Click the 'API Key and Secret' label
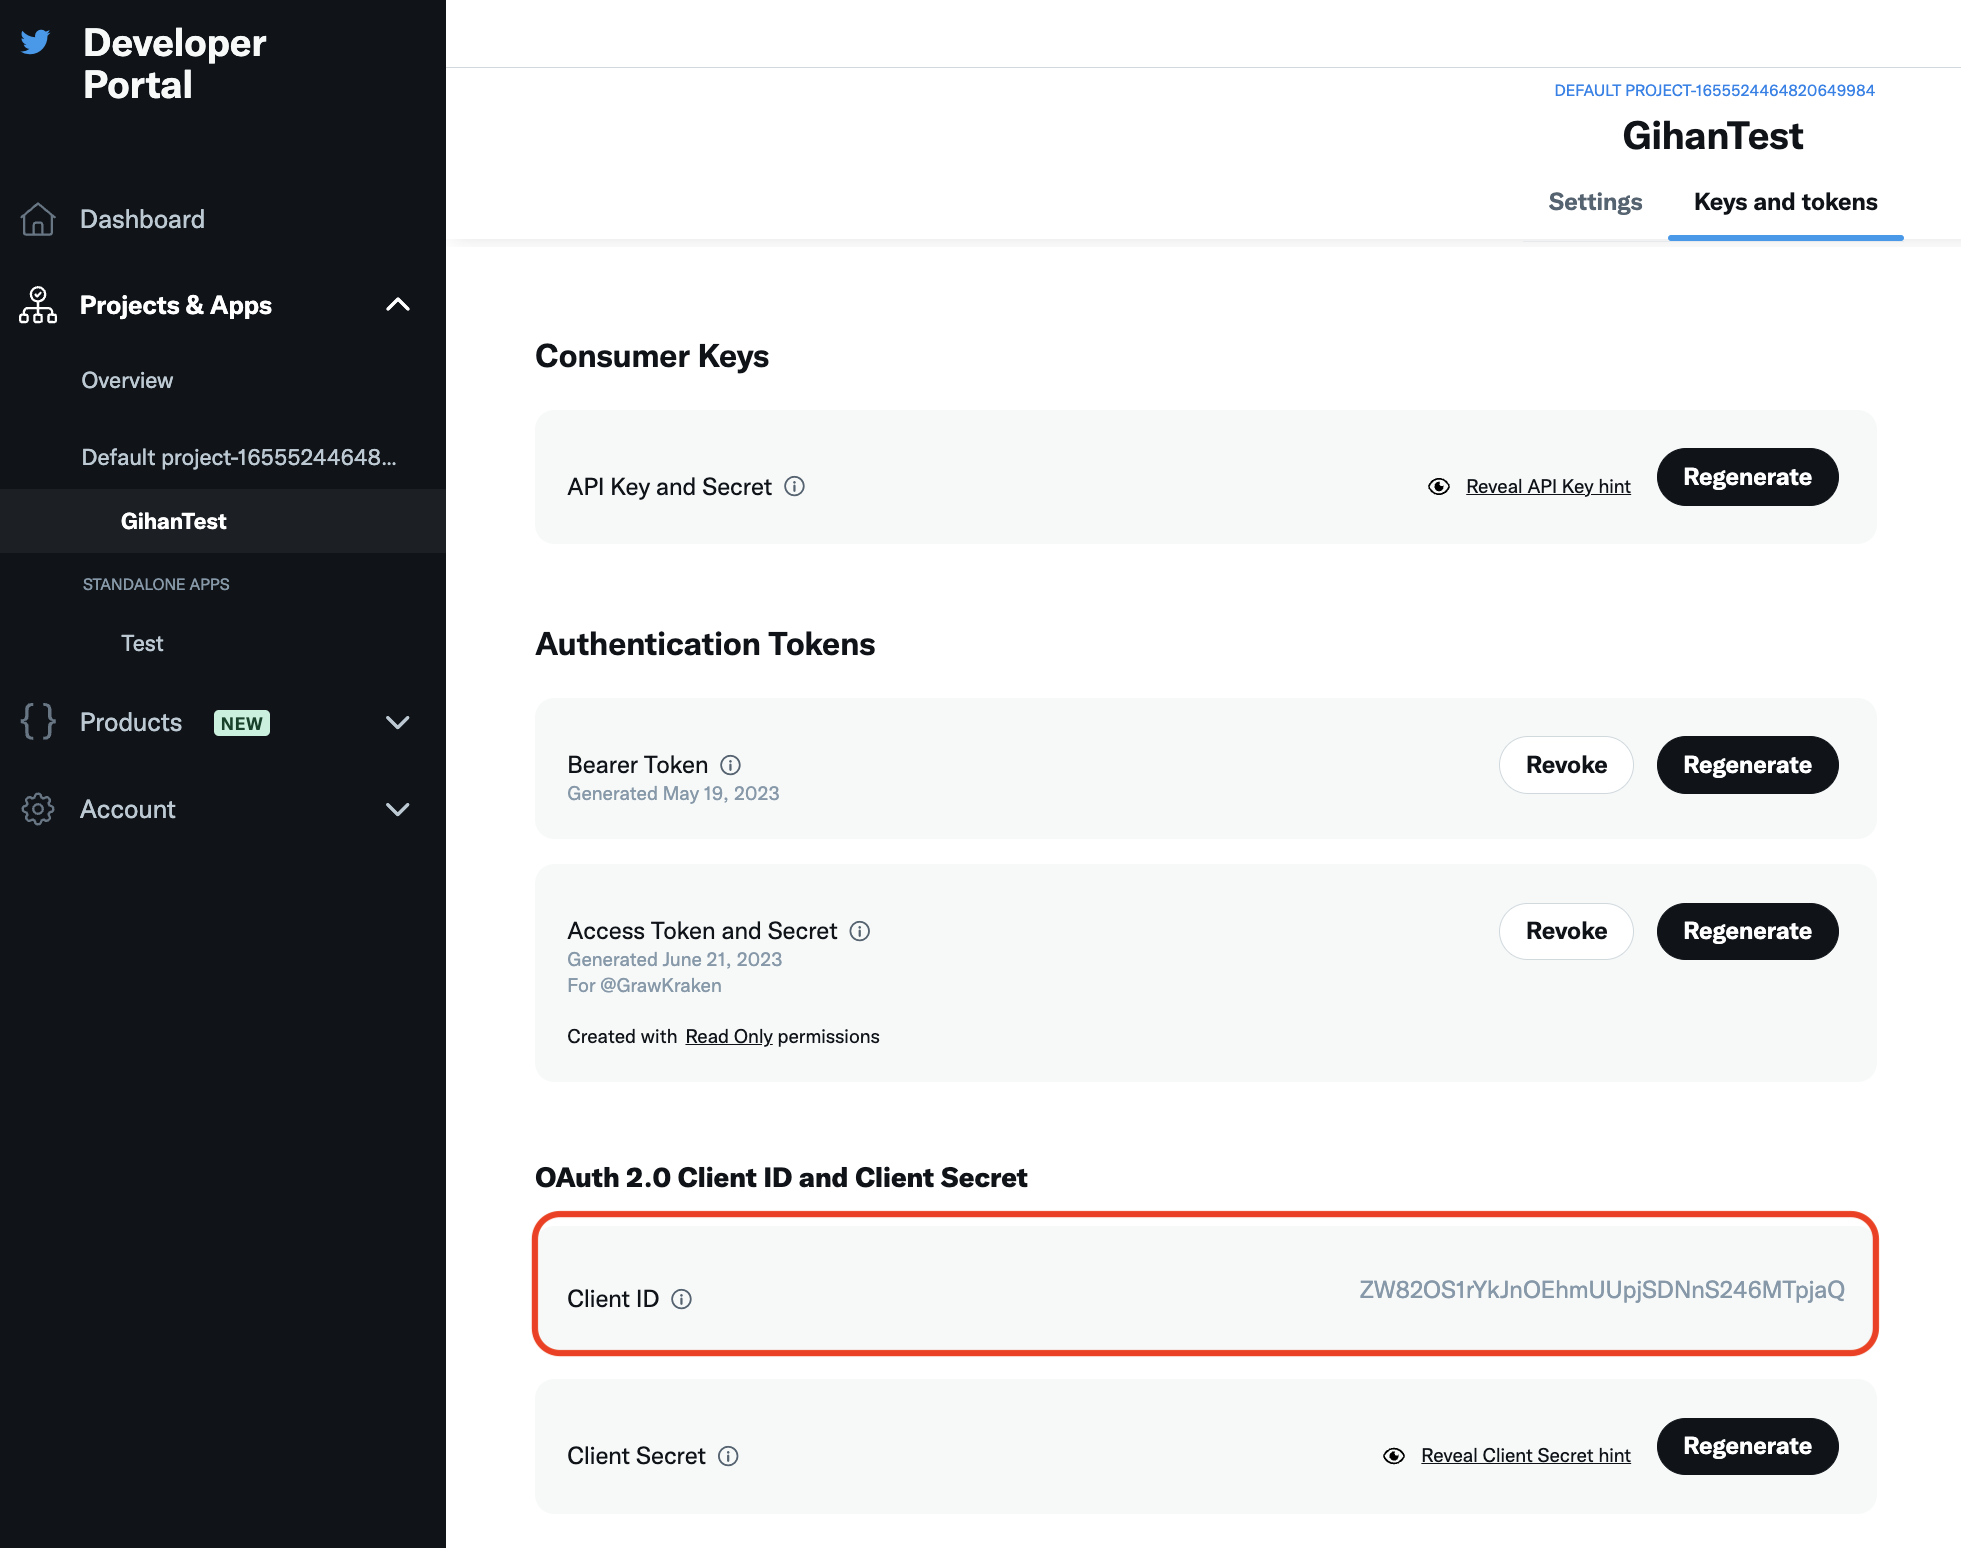 [x=669, y=487]
